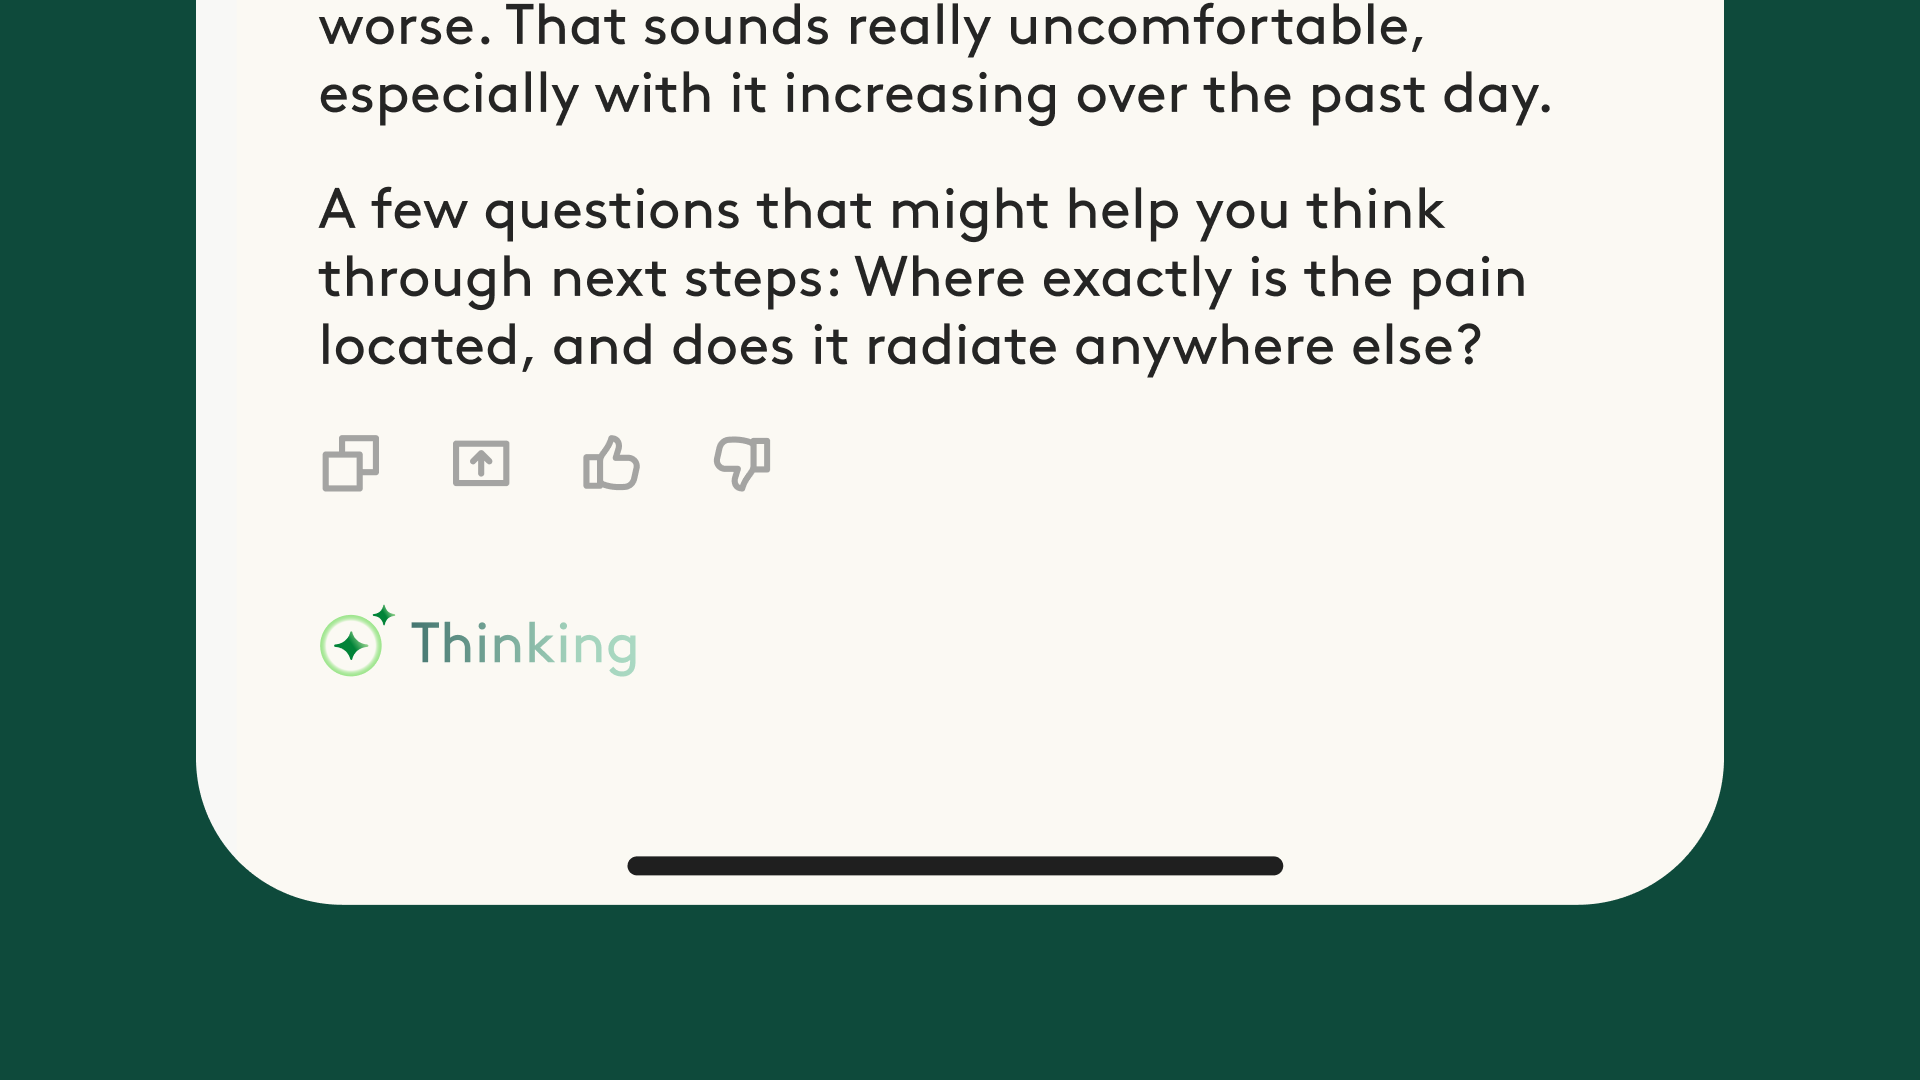The image size is (1920, 1080).
Task: Copy the assistant's response with the copy icon
Action: tap(351, 464)
